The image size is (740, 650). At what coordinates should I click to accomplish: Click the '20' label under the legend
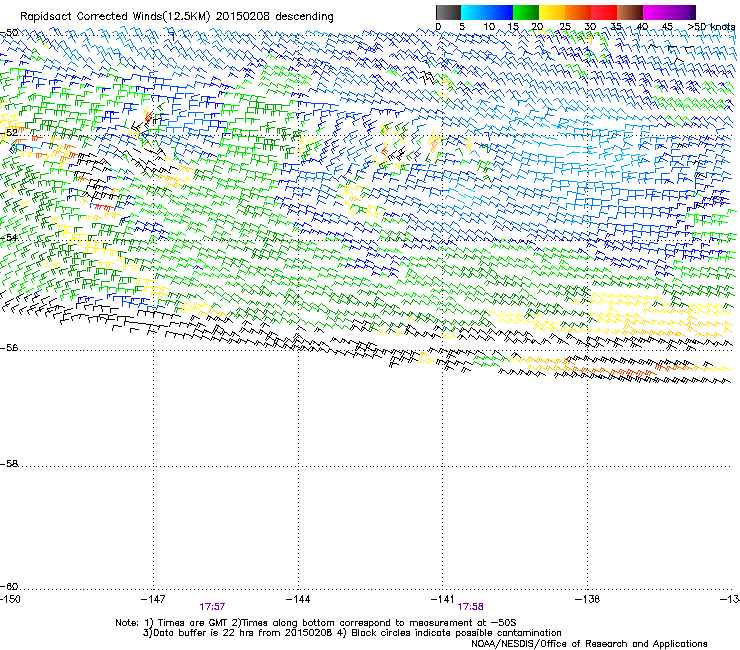click(x=537, y=27)
